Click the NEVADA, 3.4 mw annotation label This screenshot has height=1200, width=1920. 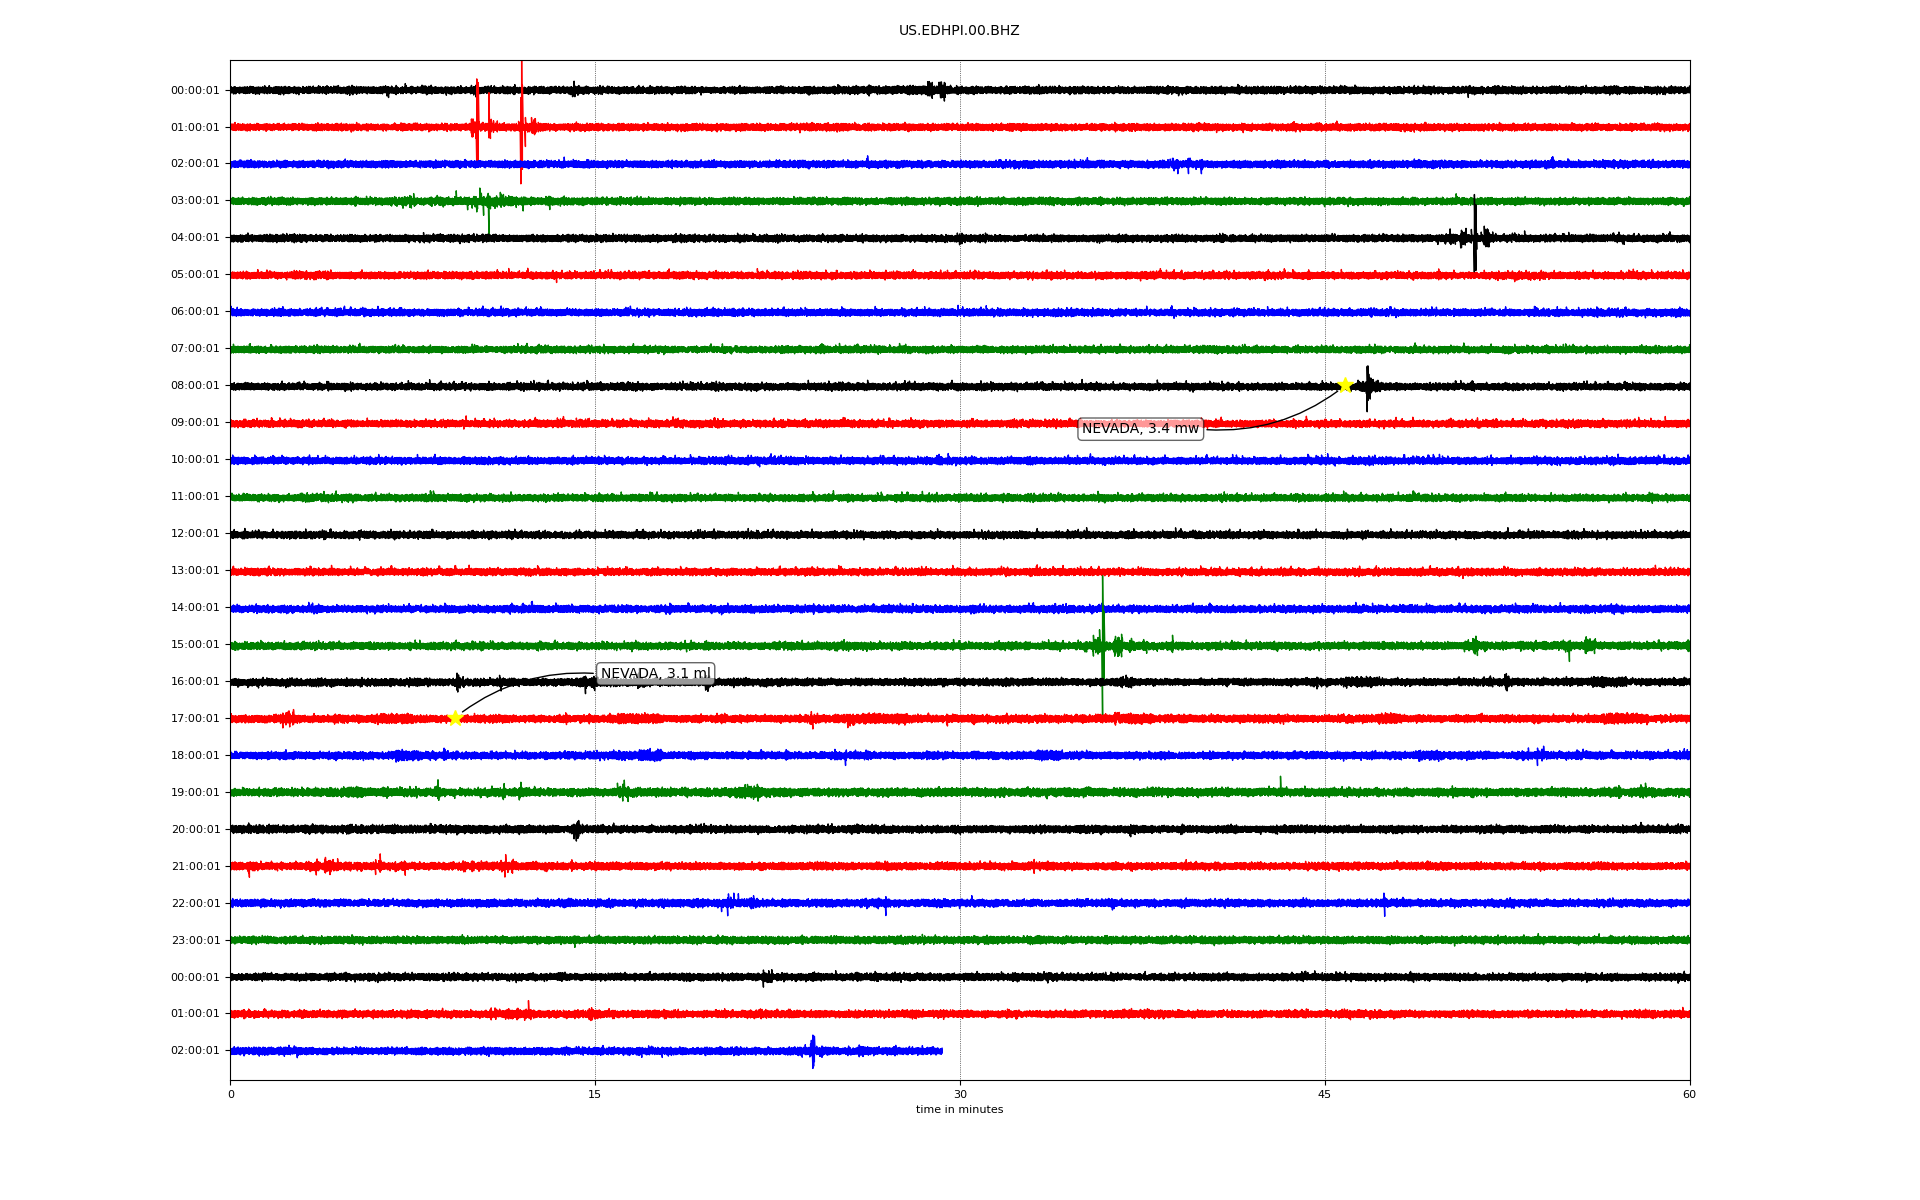tap(1140, 429)
